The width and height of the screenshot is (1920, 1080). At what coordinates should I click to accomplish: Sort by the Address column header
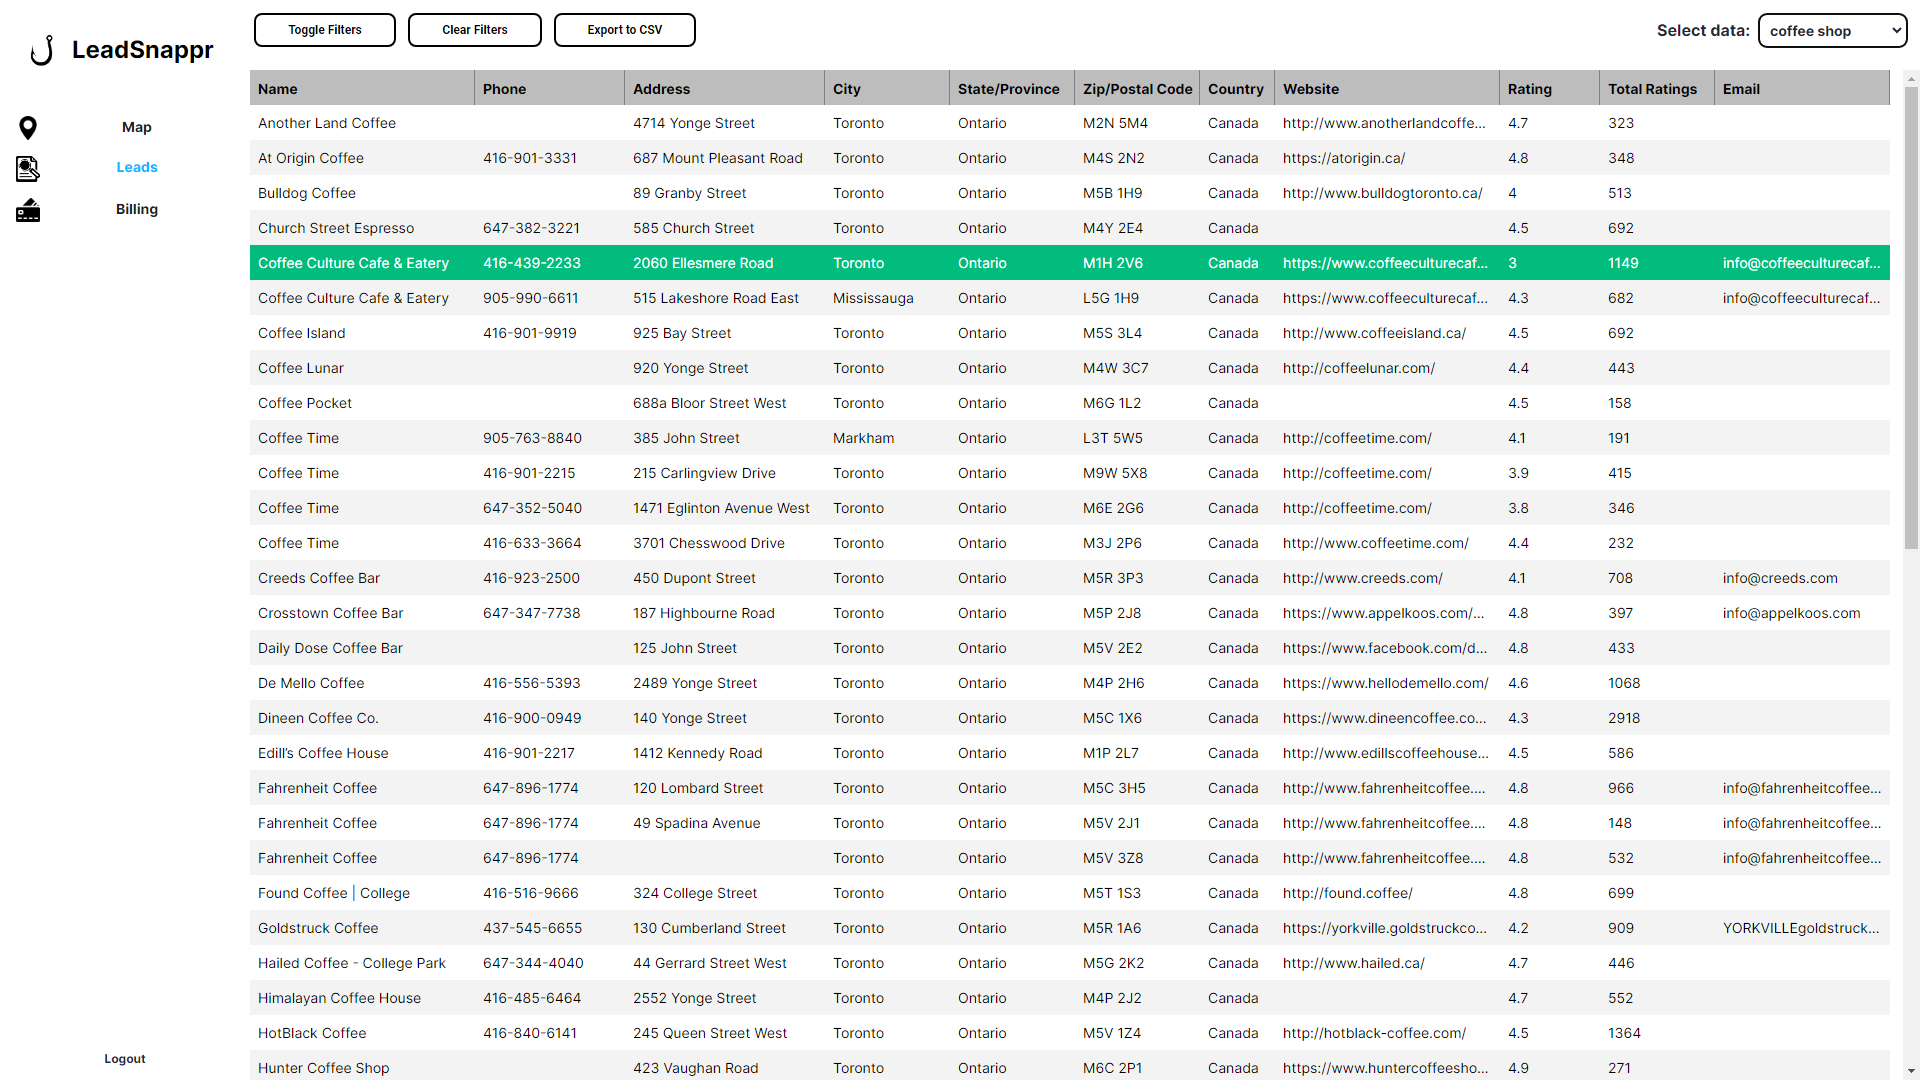[725, 89]
